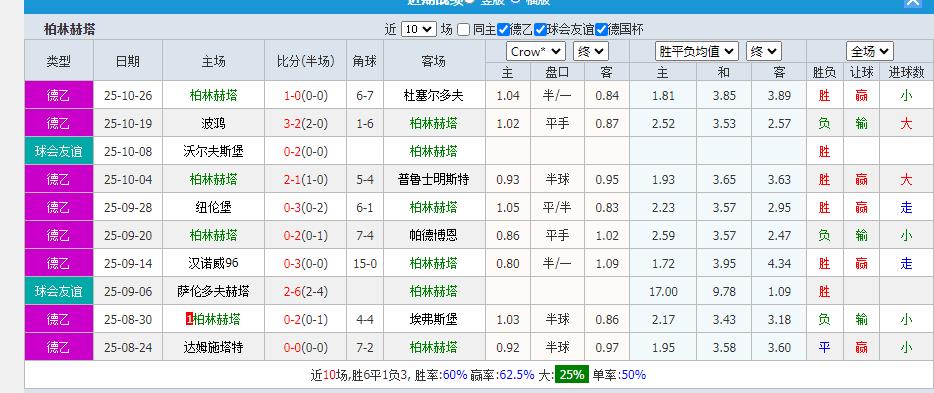Click the 让球 column header
The height and width of the screenshot is (393, 934).
[861, 73]
